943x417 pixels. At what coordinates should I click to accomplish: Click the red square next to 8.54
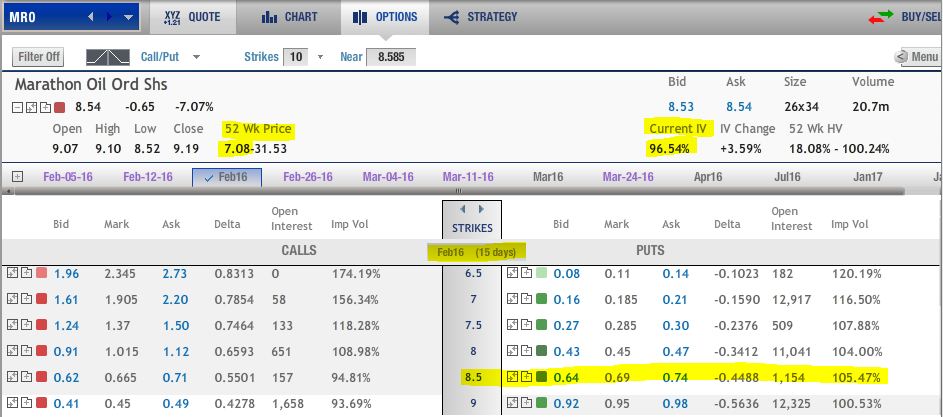[60, 107]
